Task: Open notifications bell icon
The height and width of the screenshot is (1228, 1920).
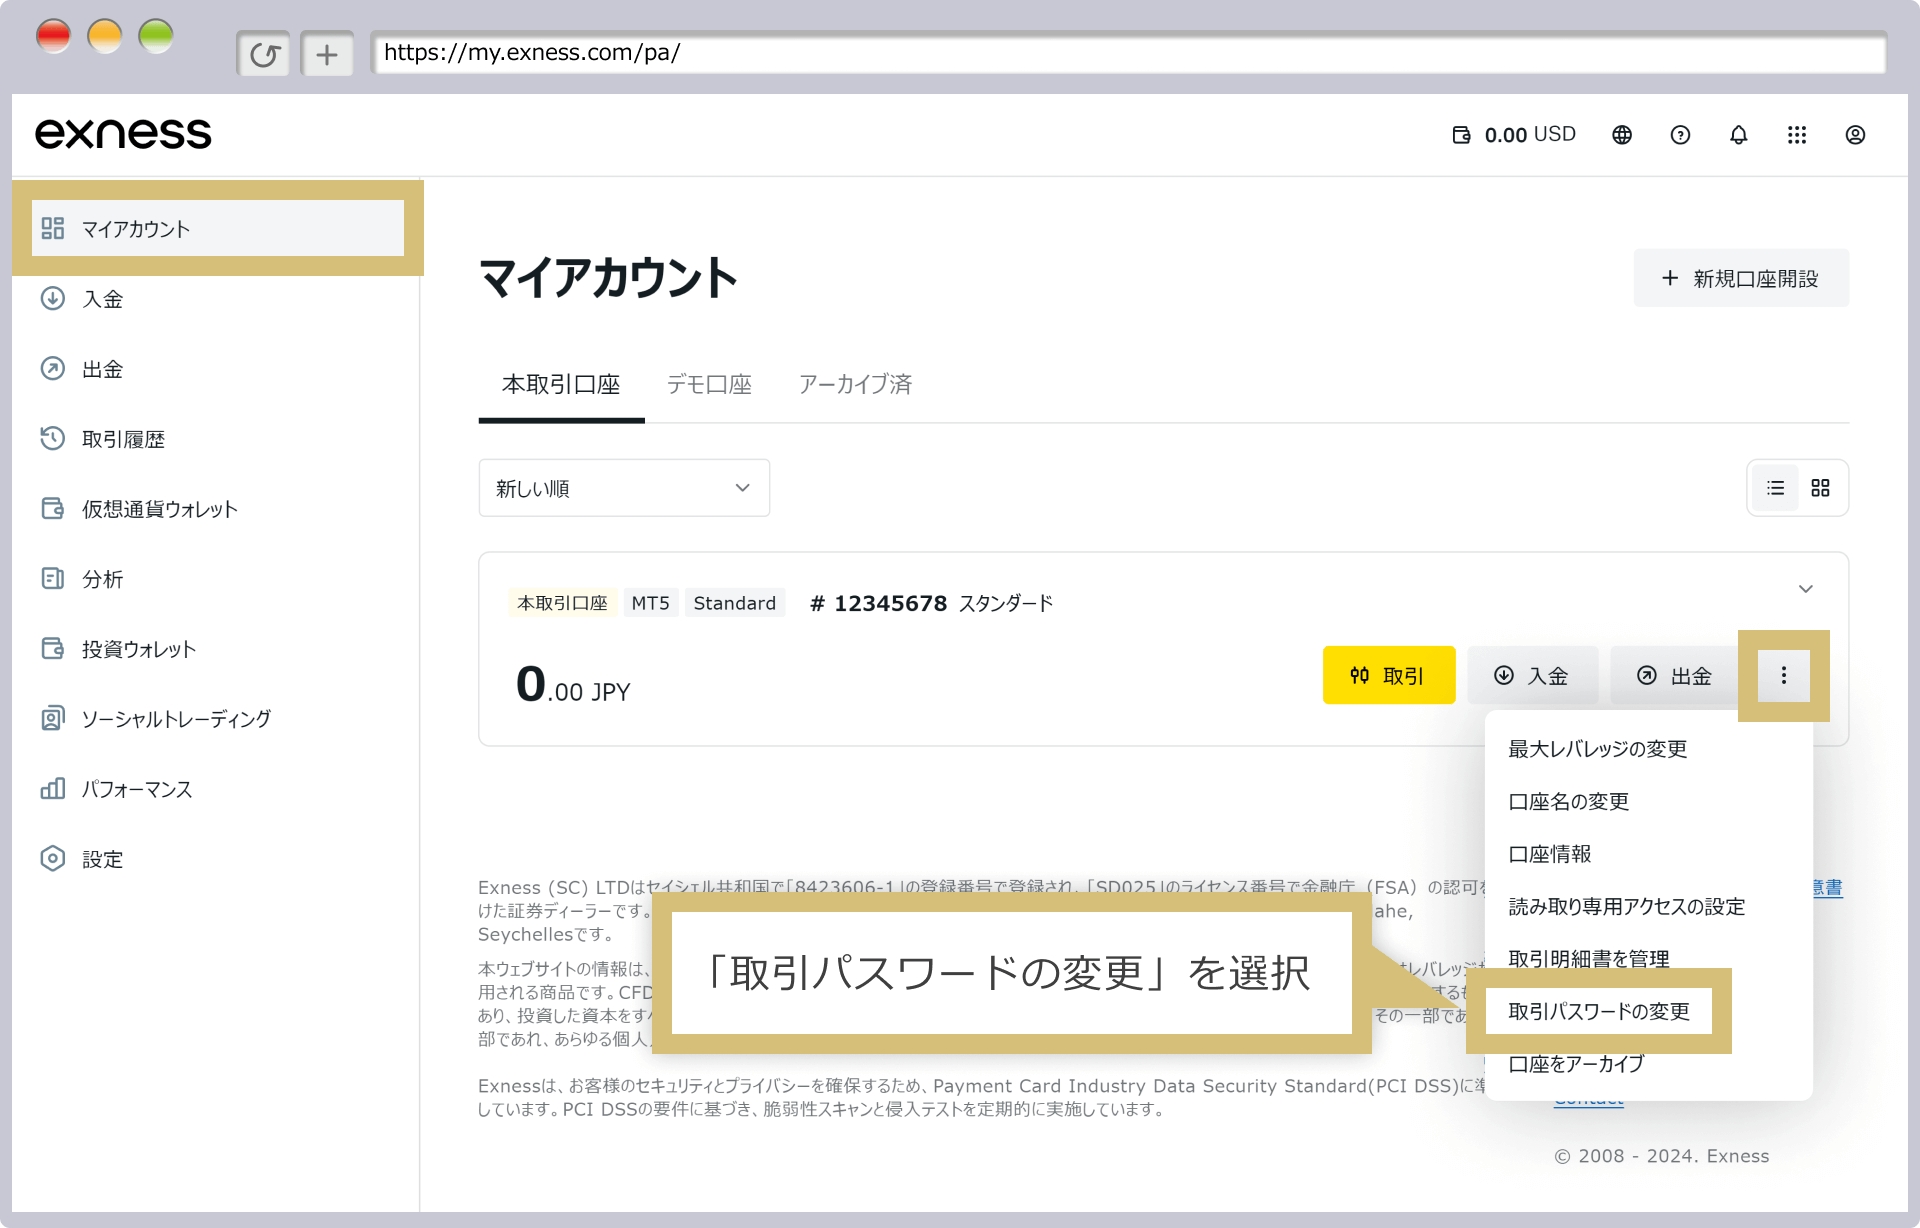Action: click(x=1739, y=135)
